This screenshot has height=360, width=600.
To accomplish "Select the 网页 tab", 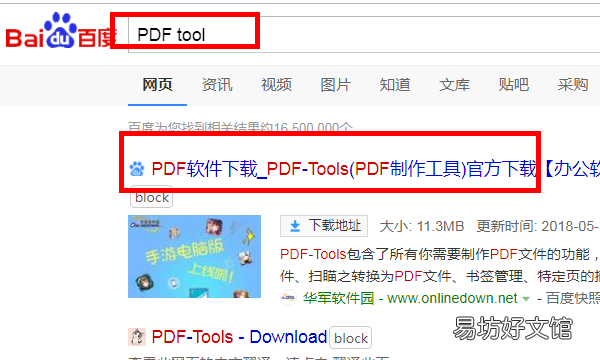I will pyautogui.click(x=157, y=85).
